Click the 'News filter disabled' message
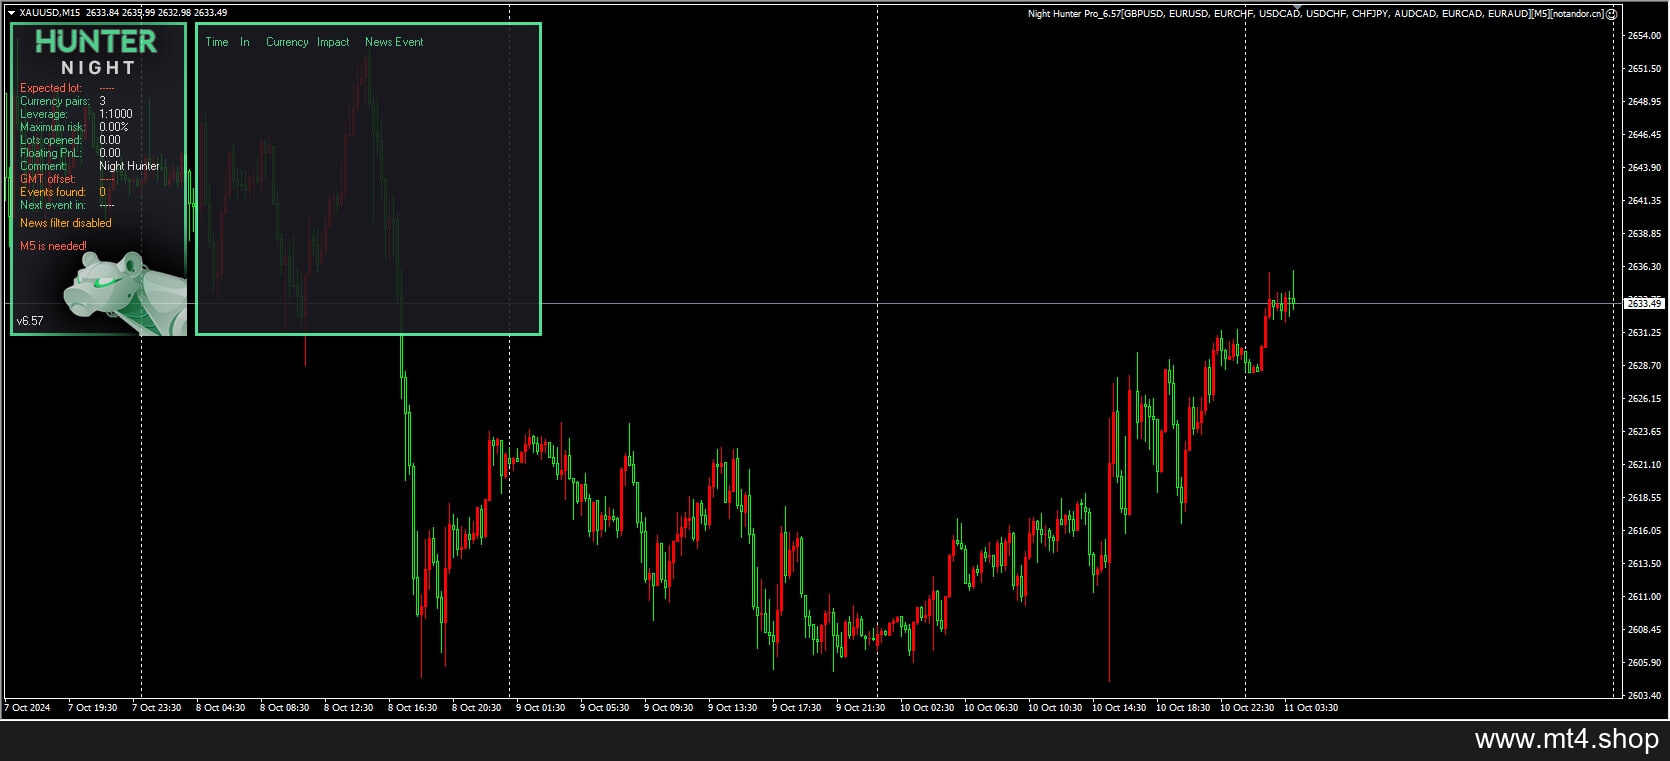The width and height of the screenshot is (1670, 761). coord(66,223)
